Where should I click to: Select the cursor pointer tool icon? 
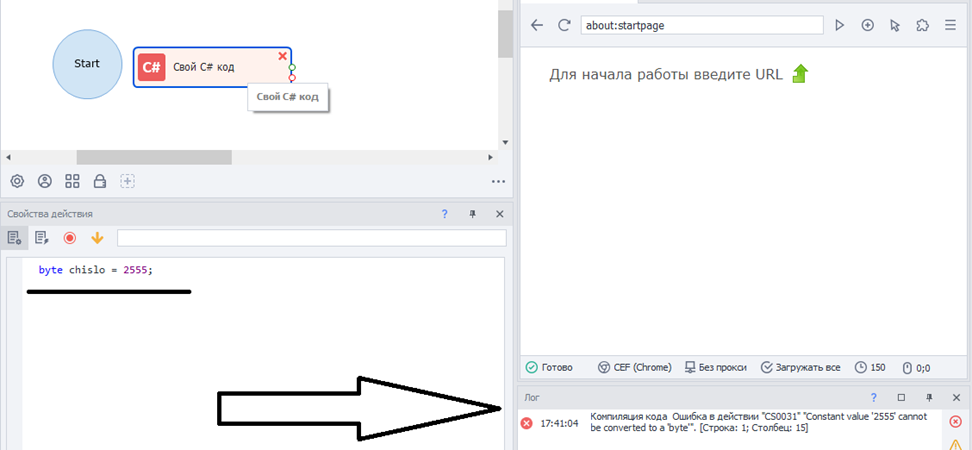pyautogui.click(x=895, y=25)
